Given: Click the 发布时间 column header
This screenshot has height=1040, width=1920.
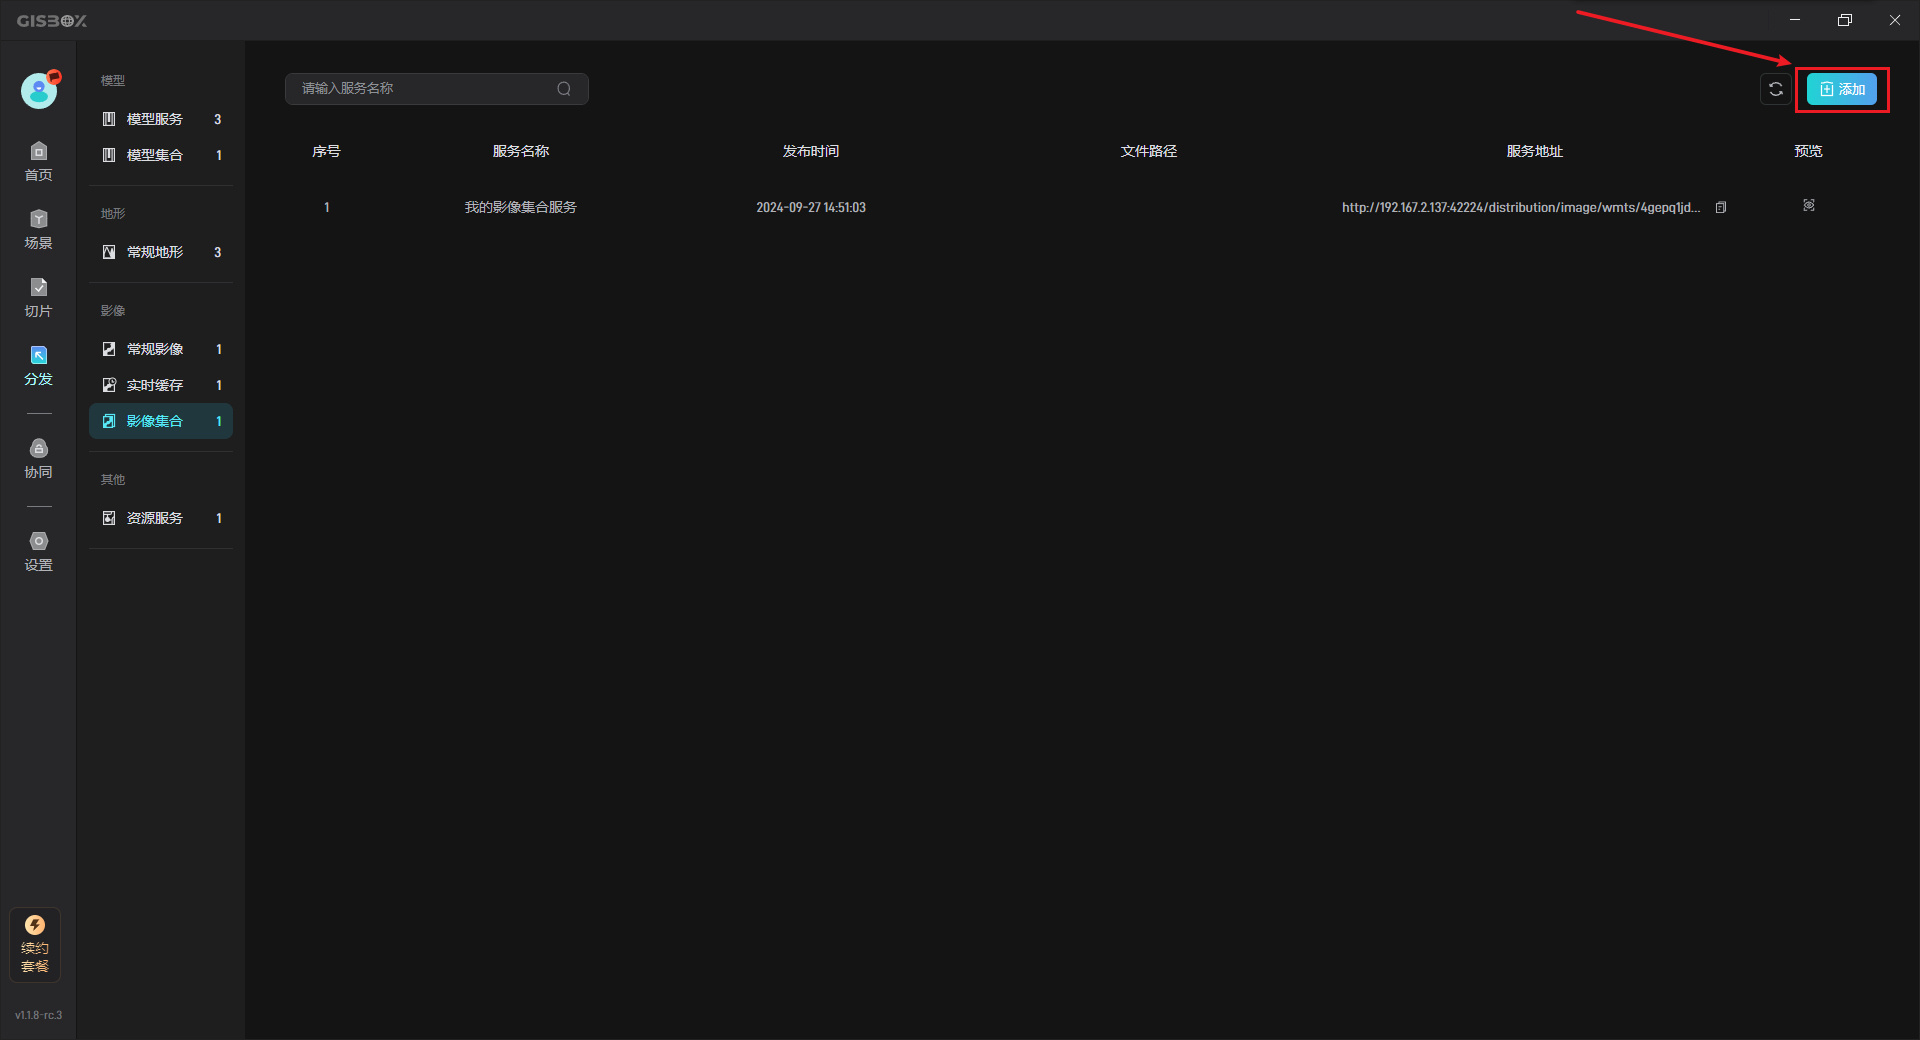Looking at the screenshot, I should pos(811,151).
